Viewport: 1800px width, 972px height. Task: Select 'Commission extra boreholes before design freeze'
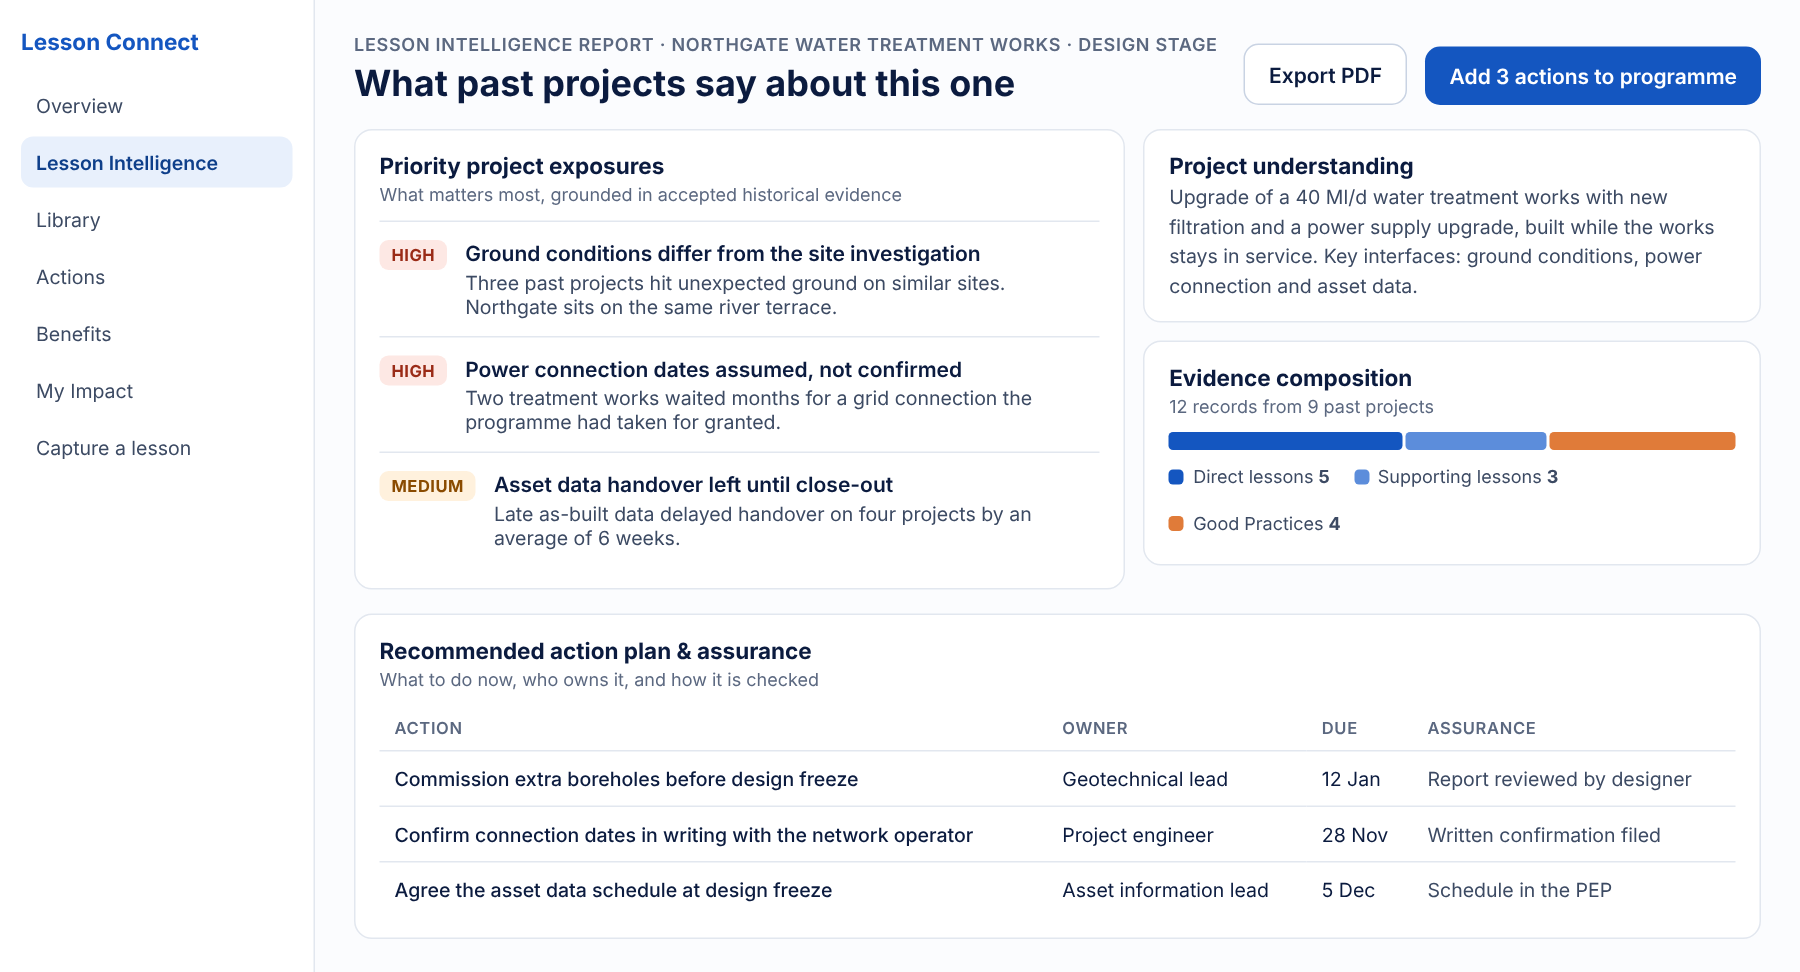626,779
